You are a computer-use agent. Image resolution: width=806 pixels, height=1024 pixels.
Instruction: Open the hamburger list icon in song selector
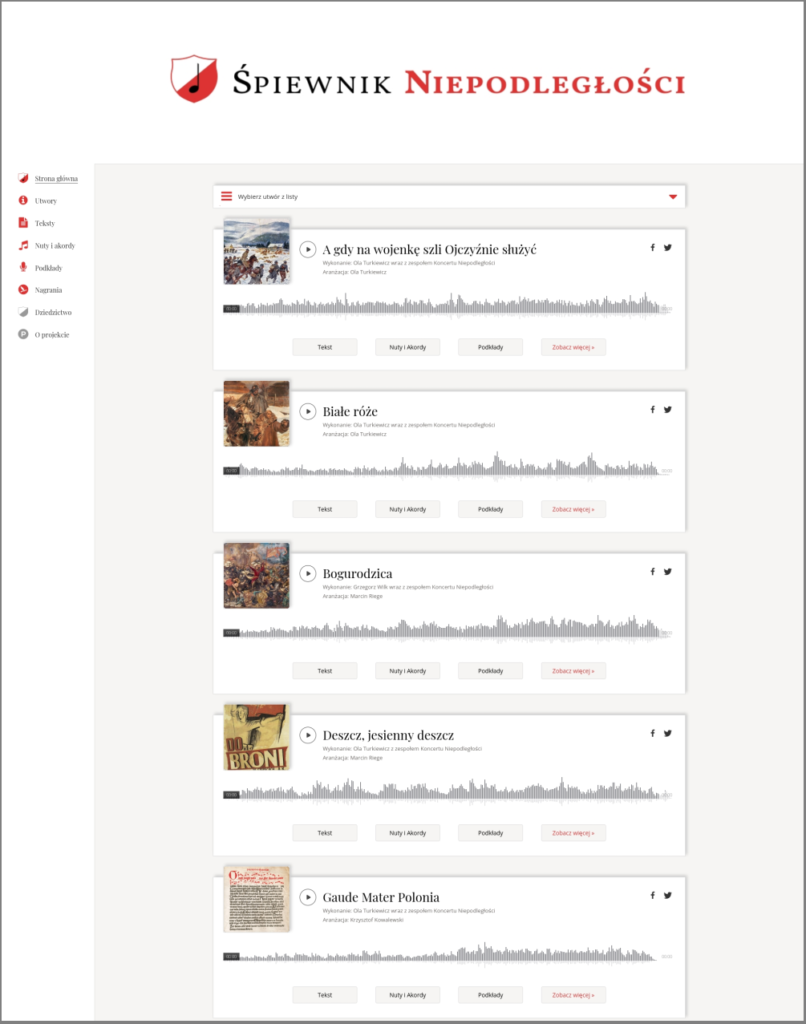click(227, 197)
